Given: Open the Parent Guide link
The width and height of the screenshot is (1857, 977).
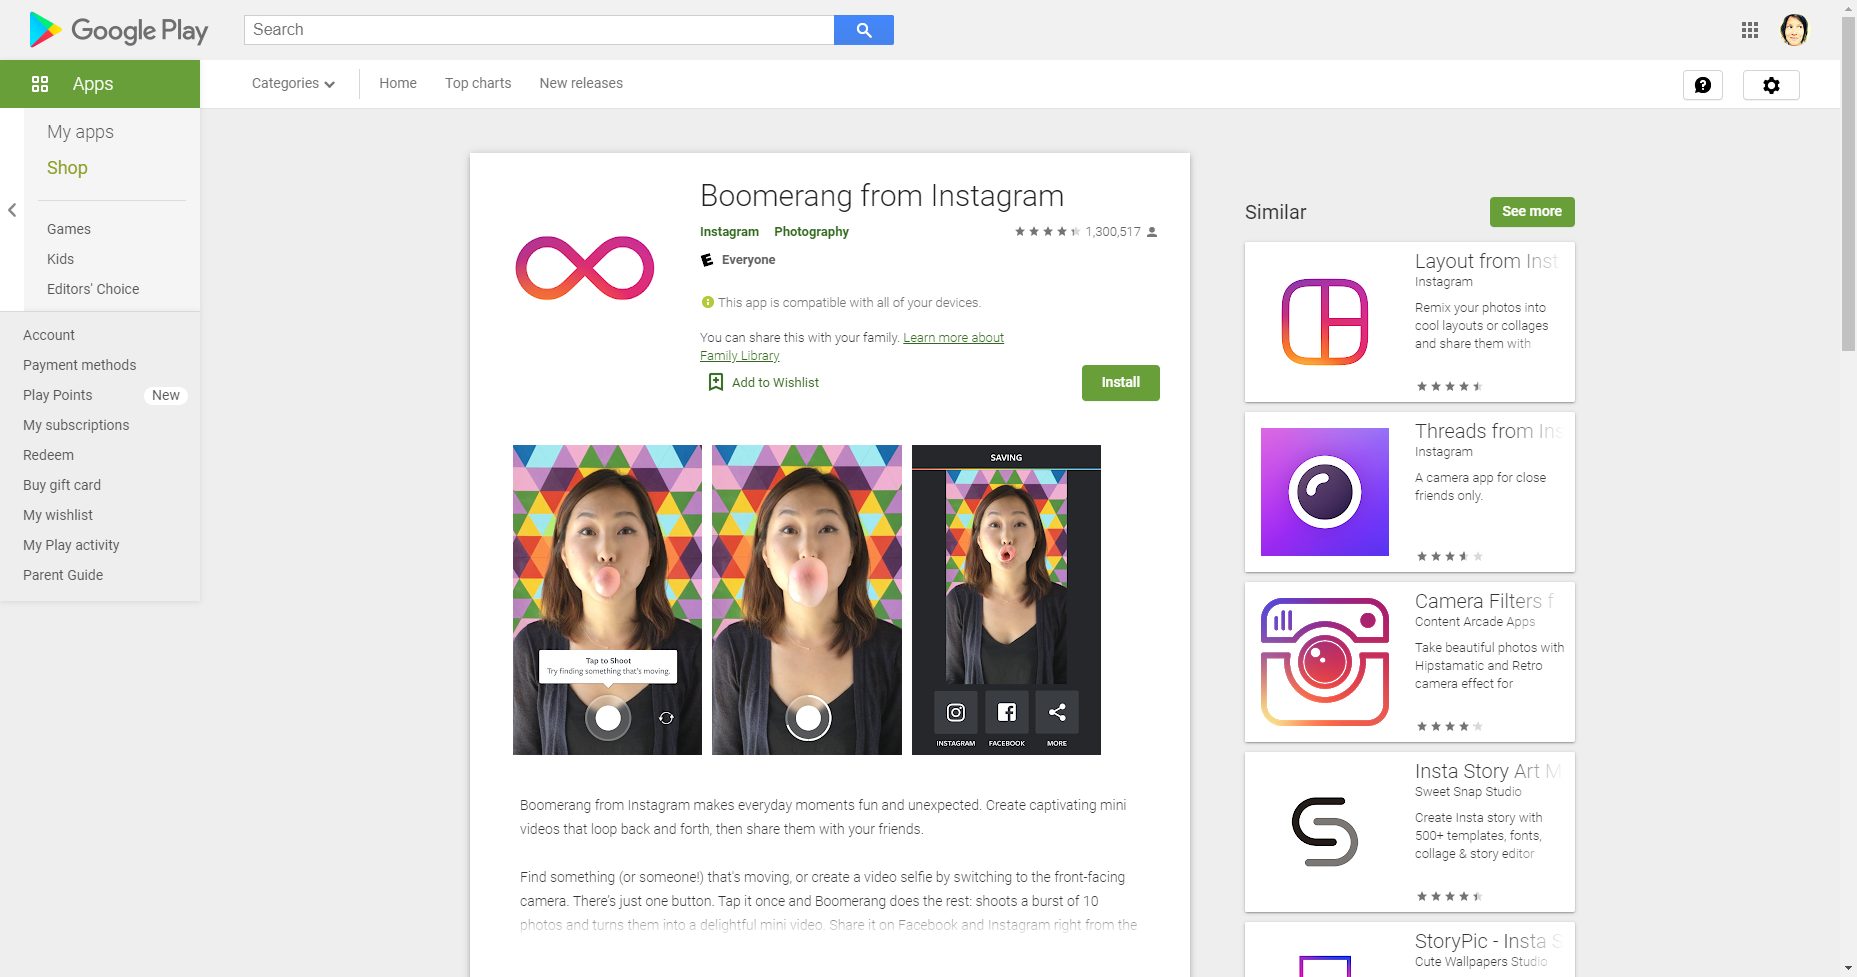Looking at the screenshot, I should point(63,575).
